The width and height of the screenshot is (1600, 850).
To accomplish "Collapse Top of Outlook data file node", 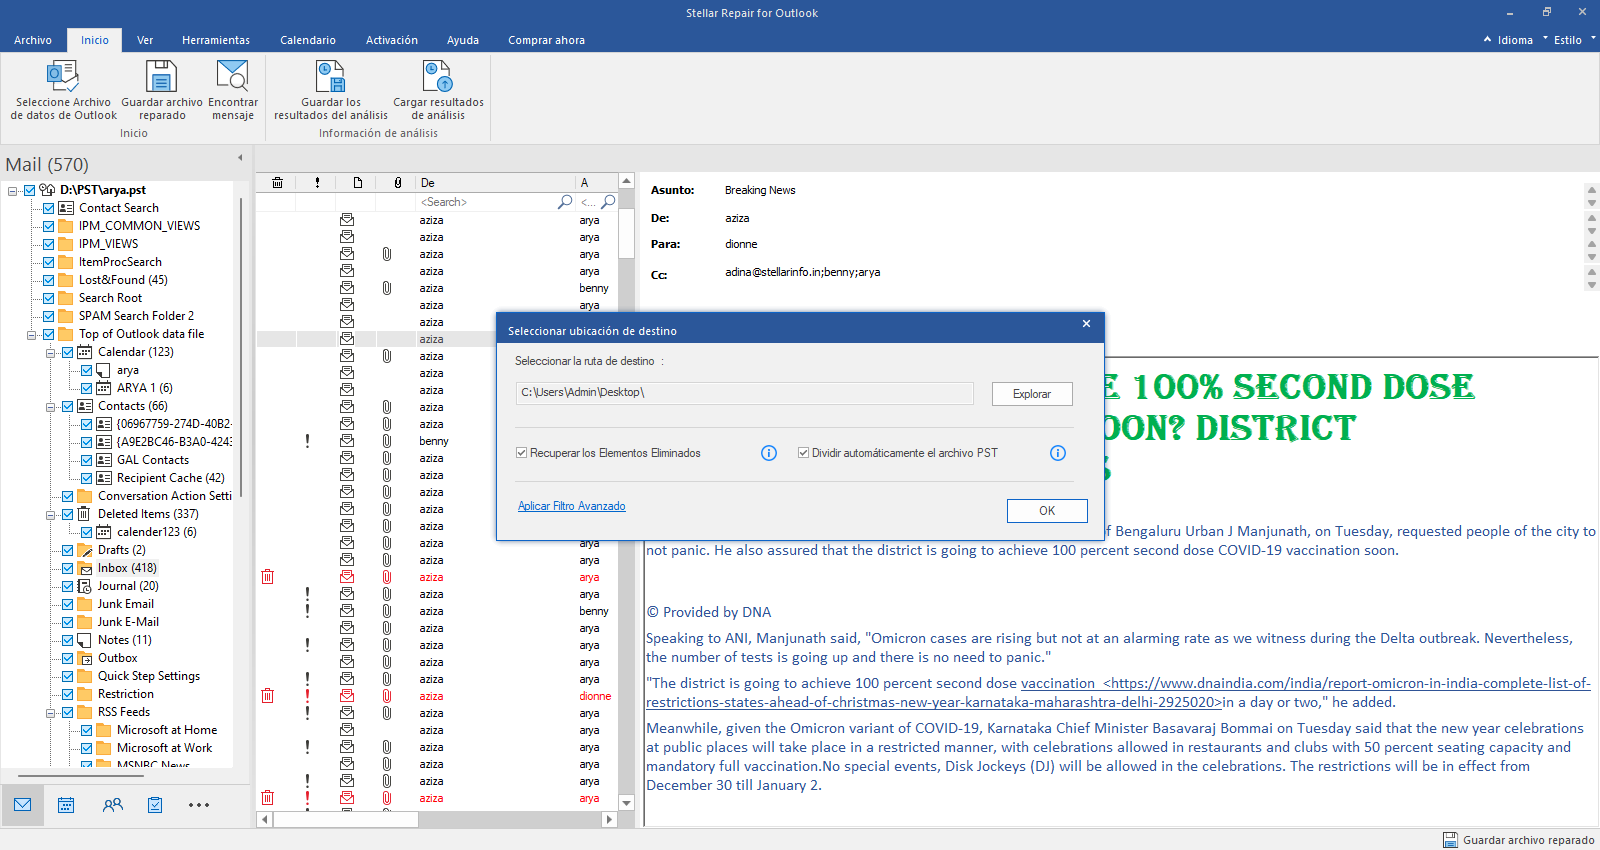I will 32,334.
